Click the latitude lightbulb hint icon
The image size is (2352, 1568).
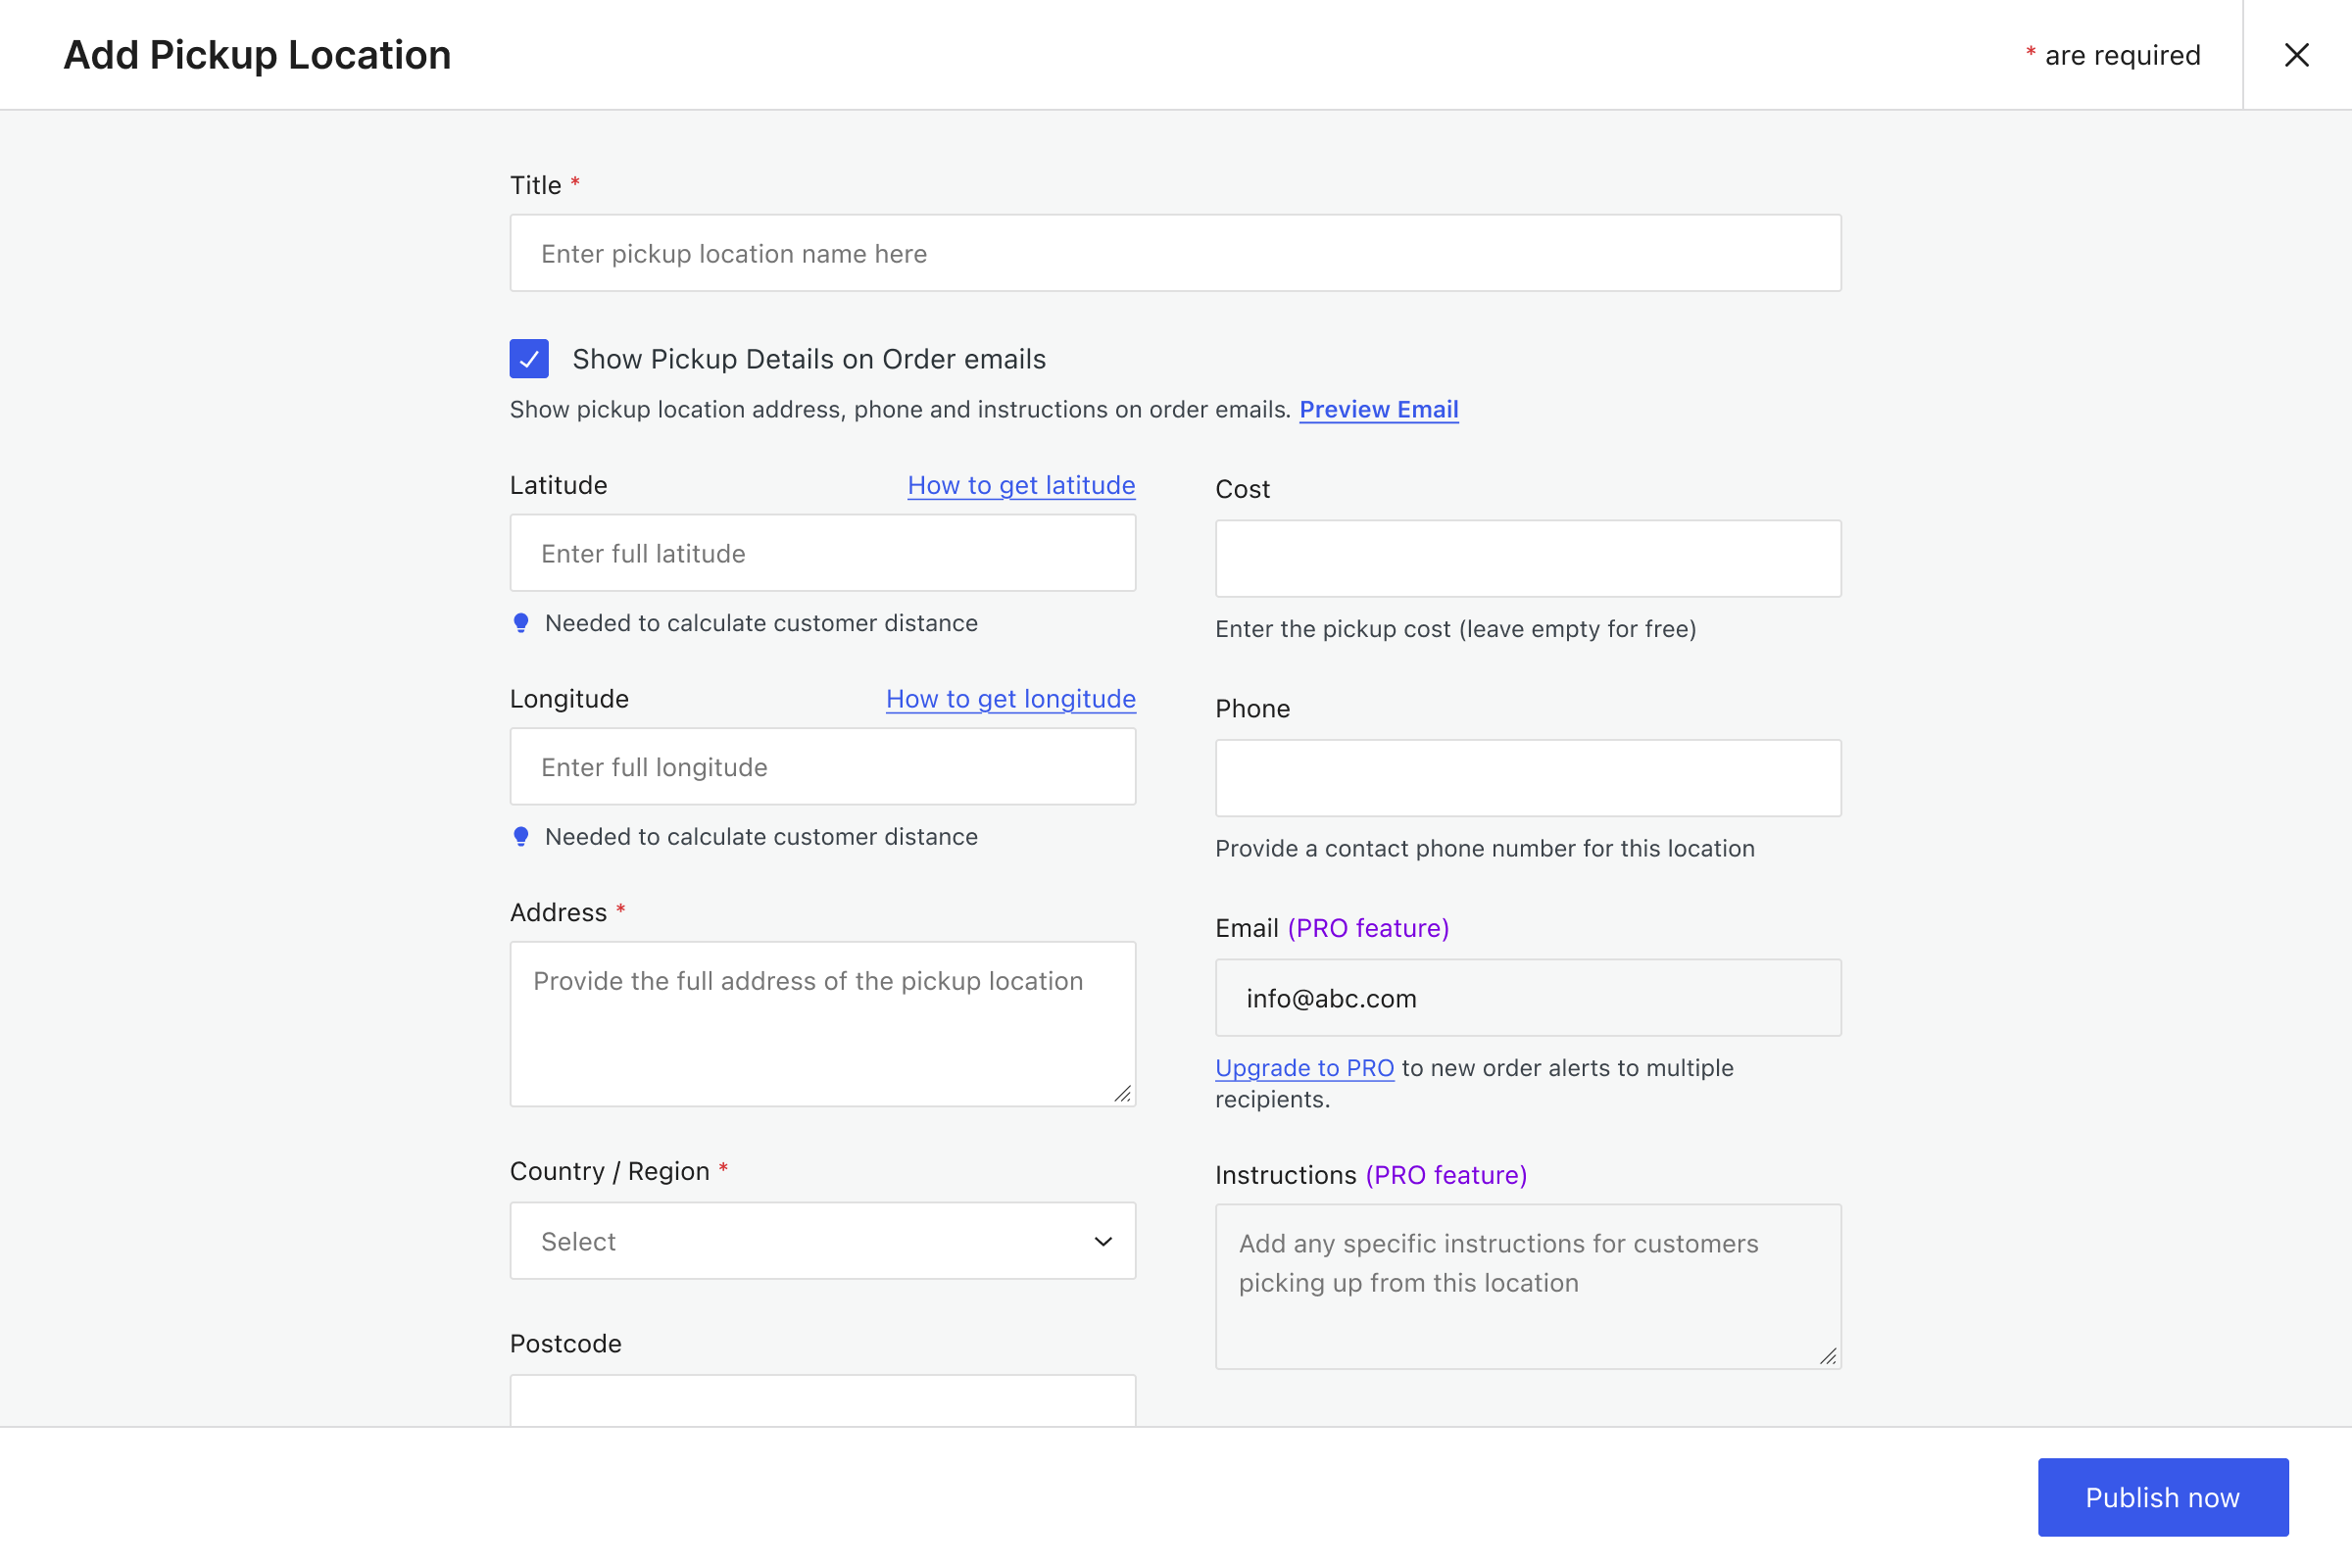click(521, 623)
